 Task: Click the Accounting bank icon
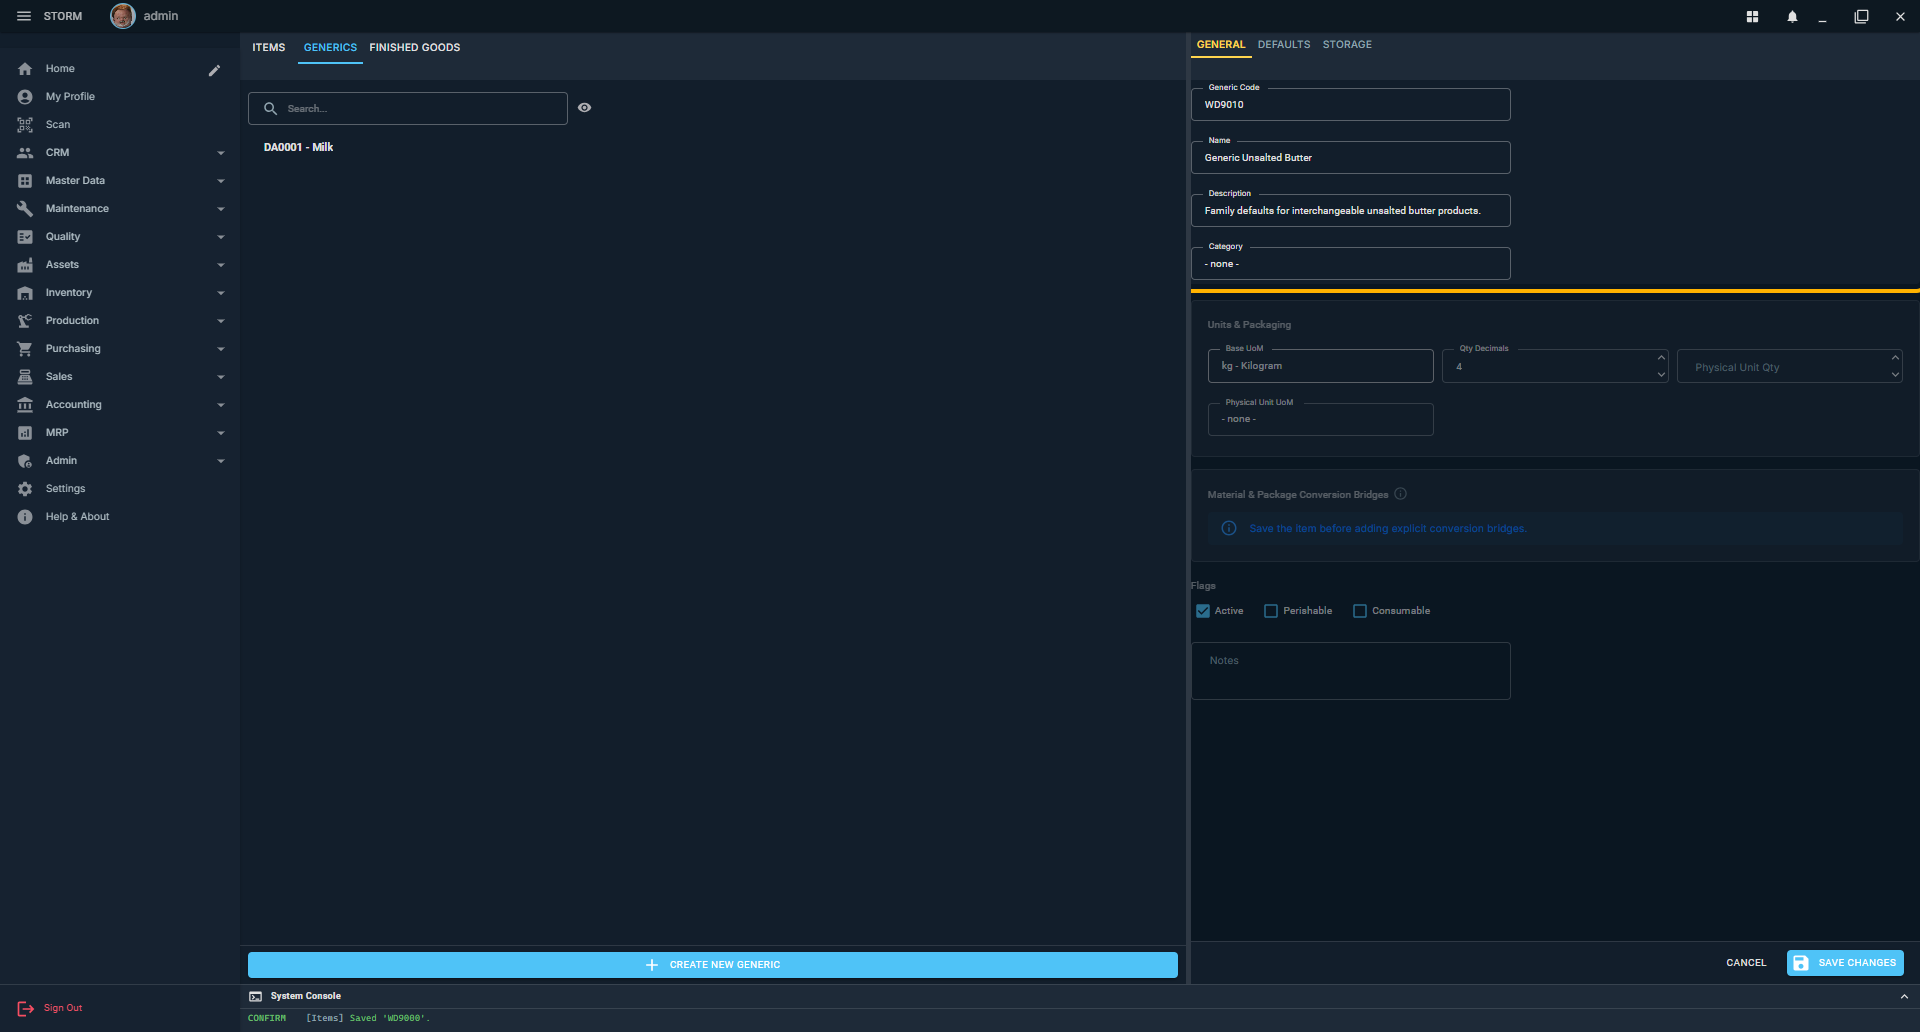pyautogui.click(x=25, y=405)
